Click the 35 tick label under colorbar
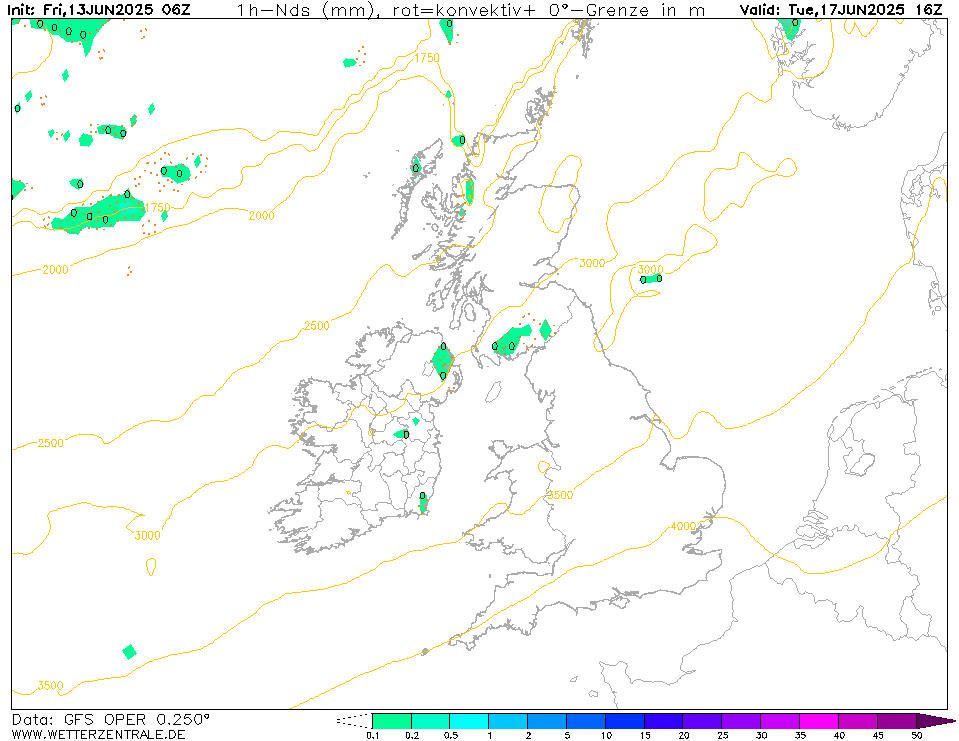This screenshot has width=959, height=741. tap(800, 735)
